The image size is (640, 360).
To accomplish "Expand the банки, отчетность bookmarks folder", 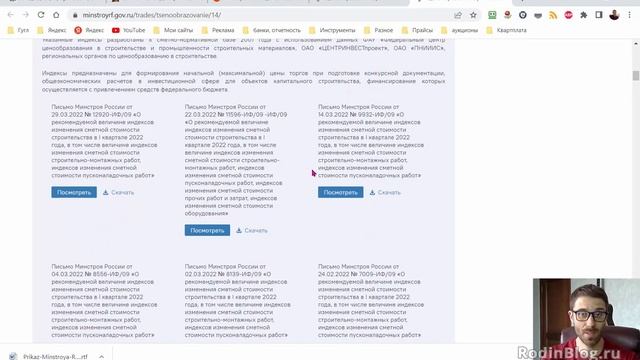I will pyautogui.click(x=271, y=30).
